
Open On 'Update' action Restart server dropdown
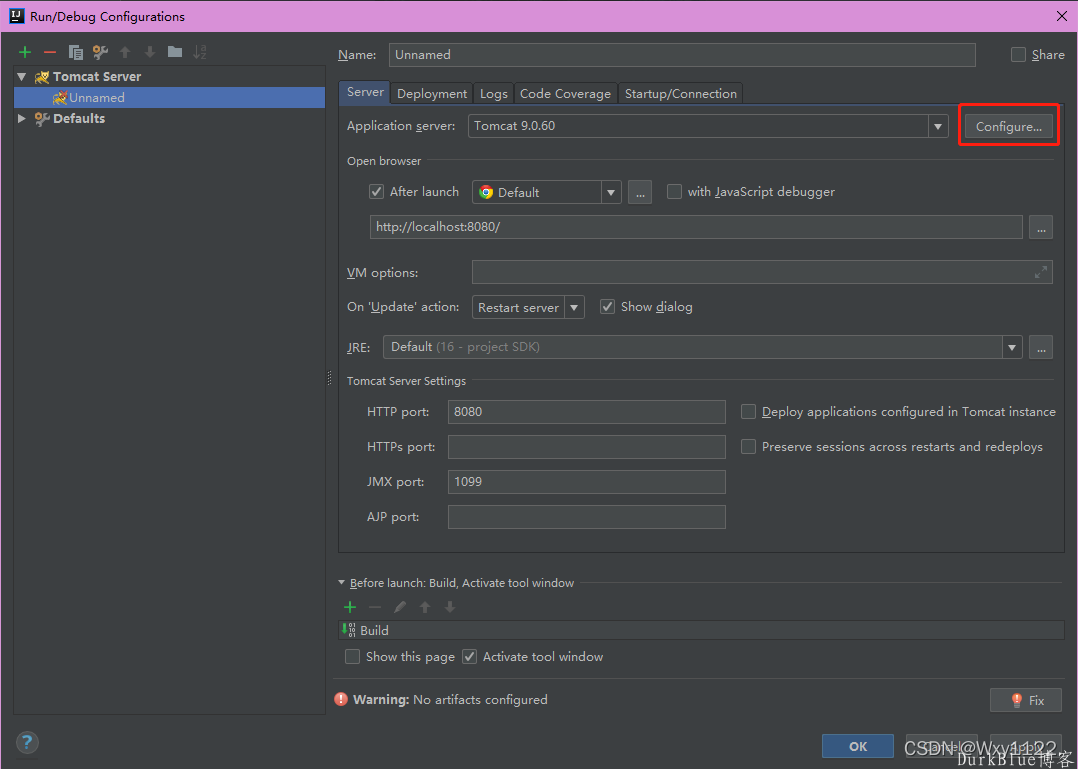click(574, 307)
